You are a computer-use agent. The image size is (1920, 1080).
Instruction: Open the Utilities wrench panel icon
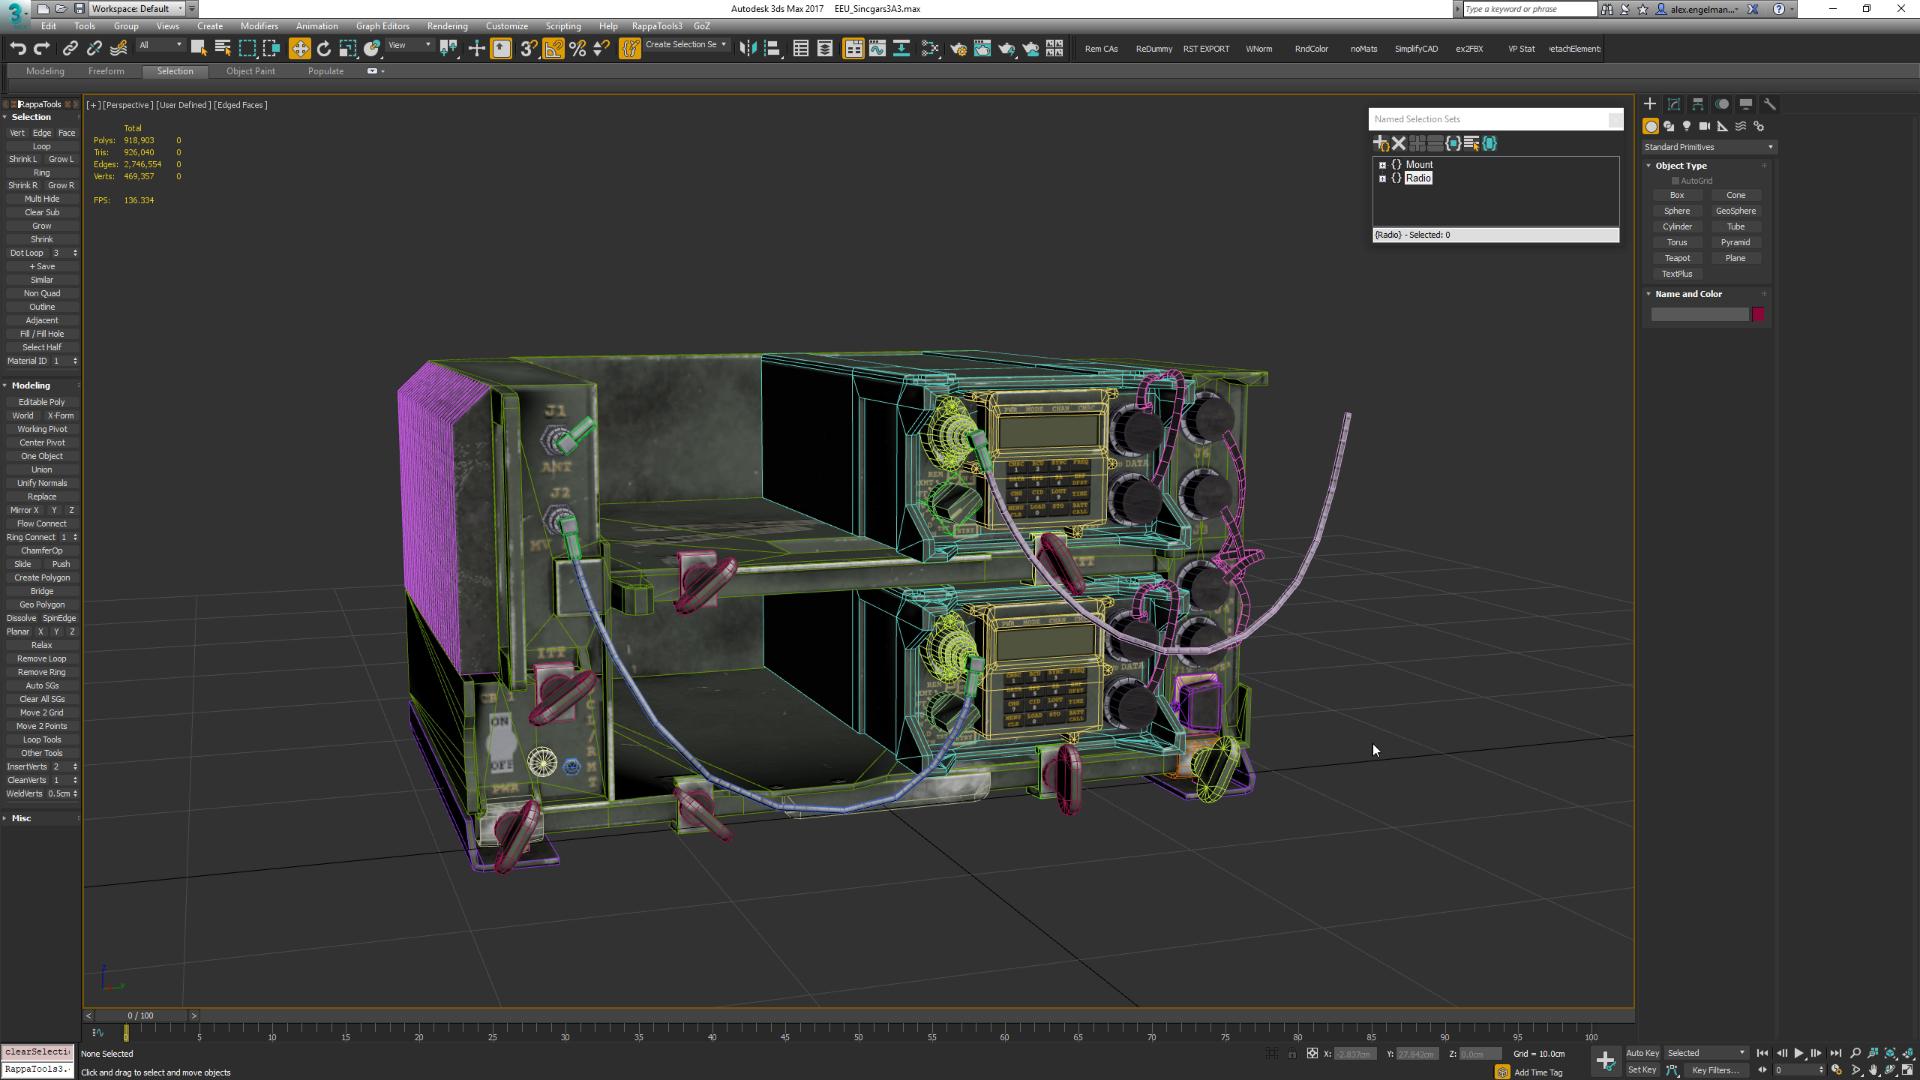coord(1769,104)
